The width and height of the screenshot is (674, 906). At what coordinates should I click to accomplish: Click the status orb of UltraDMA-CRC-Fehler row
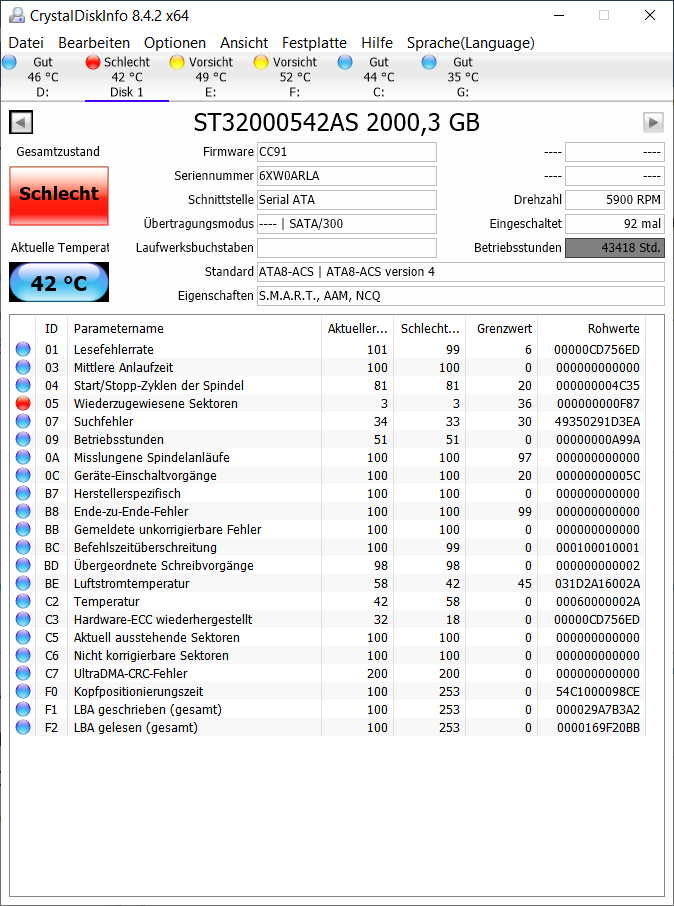point(23,673)
